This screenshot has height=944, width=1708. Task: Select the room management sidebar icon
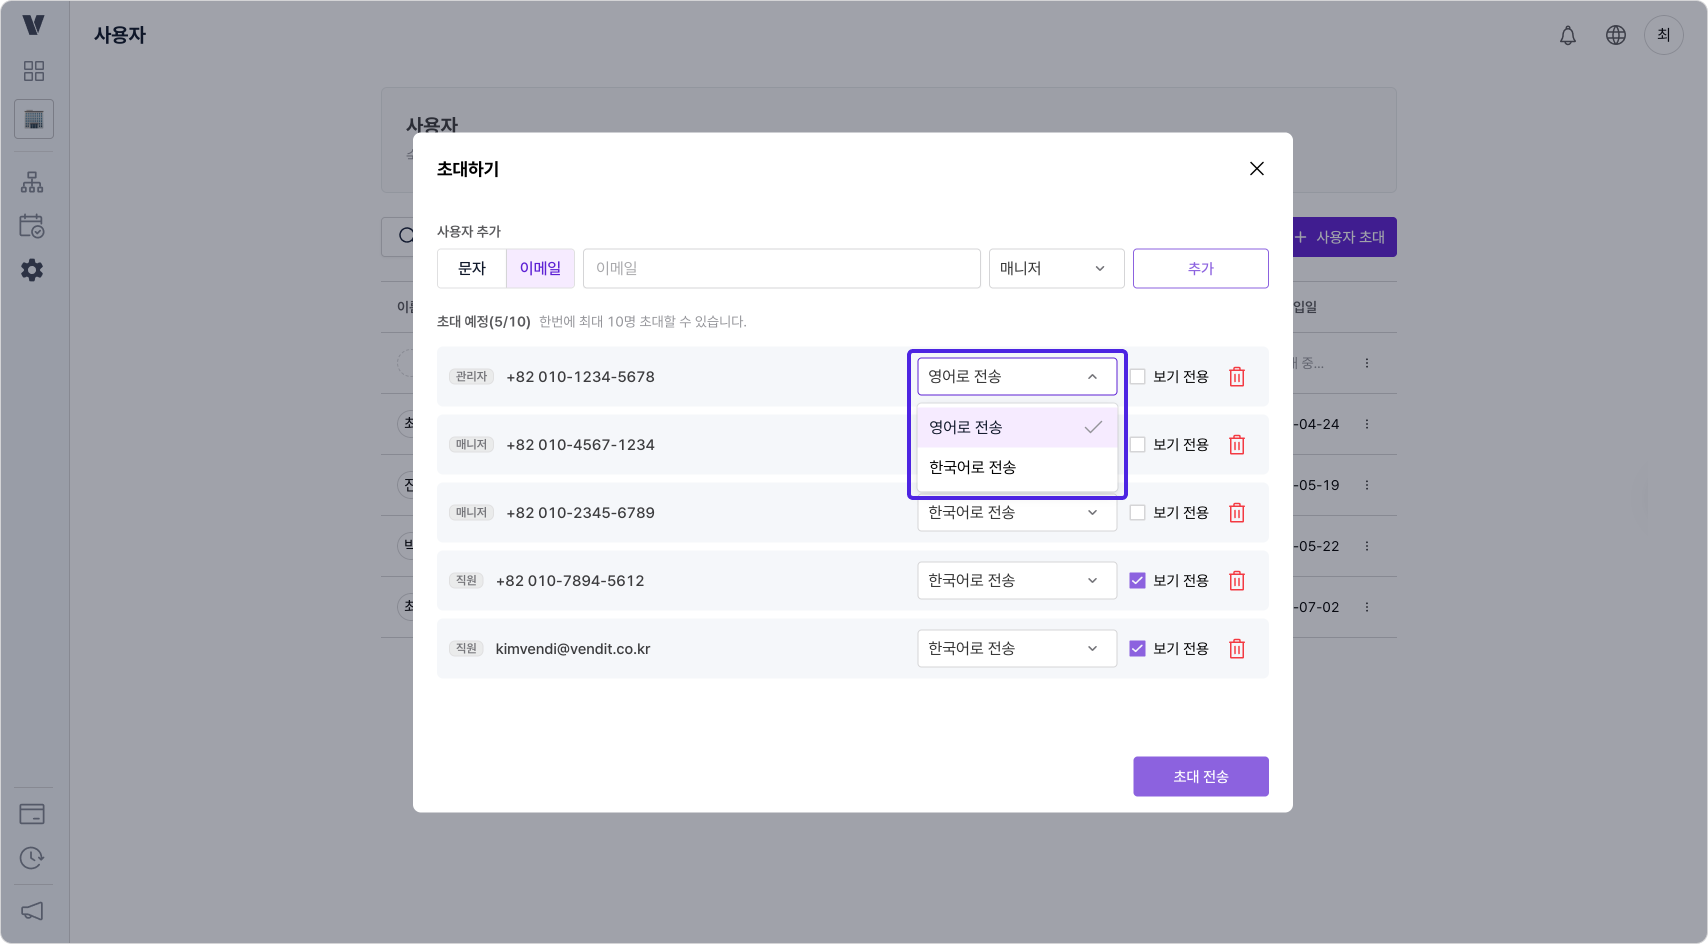(x=33, y=119)
